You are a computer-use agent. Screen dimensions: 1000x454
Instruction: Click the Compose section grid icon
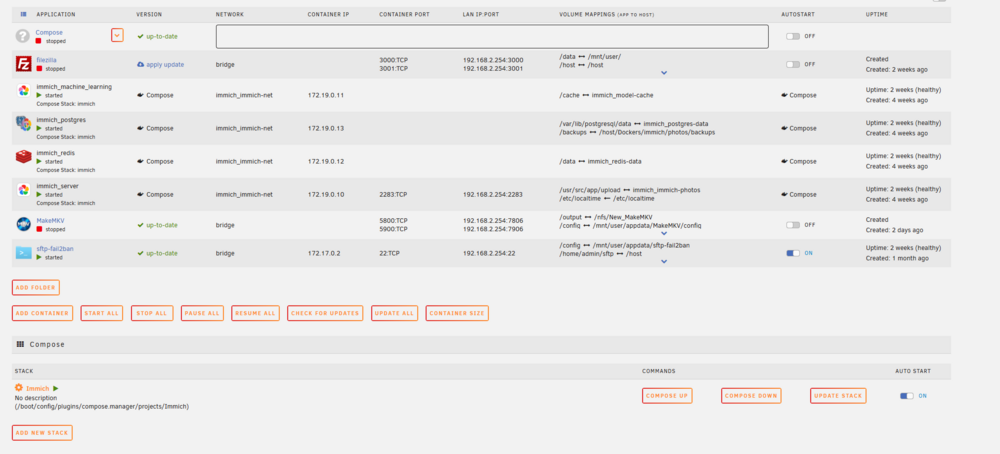(20, 344)
